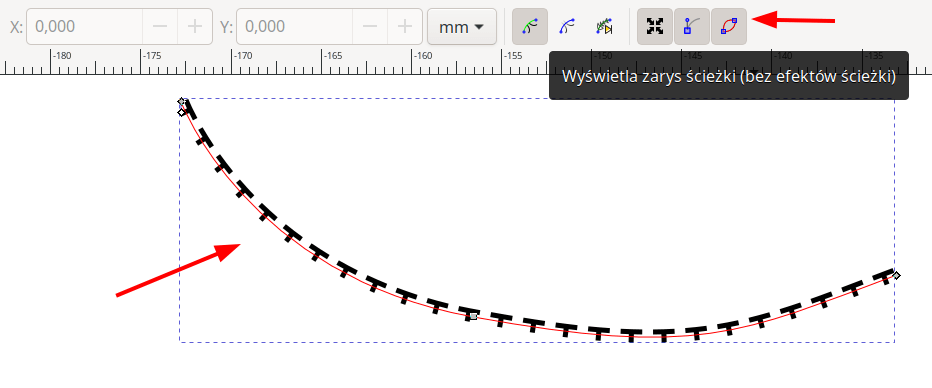Increase the X coordinate with plus
932x388 pixels.
(x=194, y=27)
